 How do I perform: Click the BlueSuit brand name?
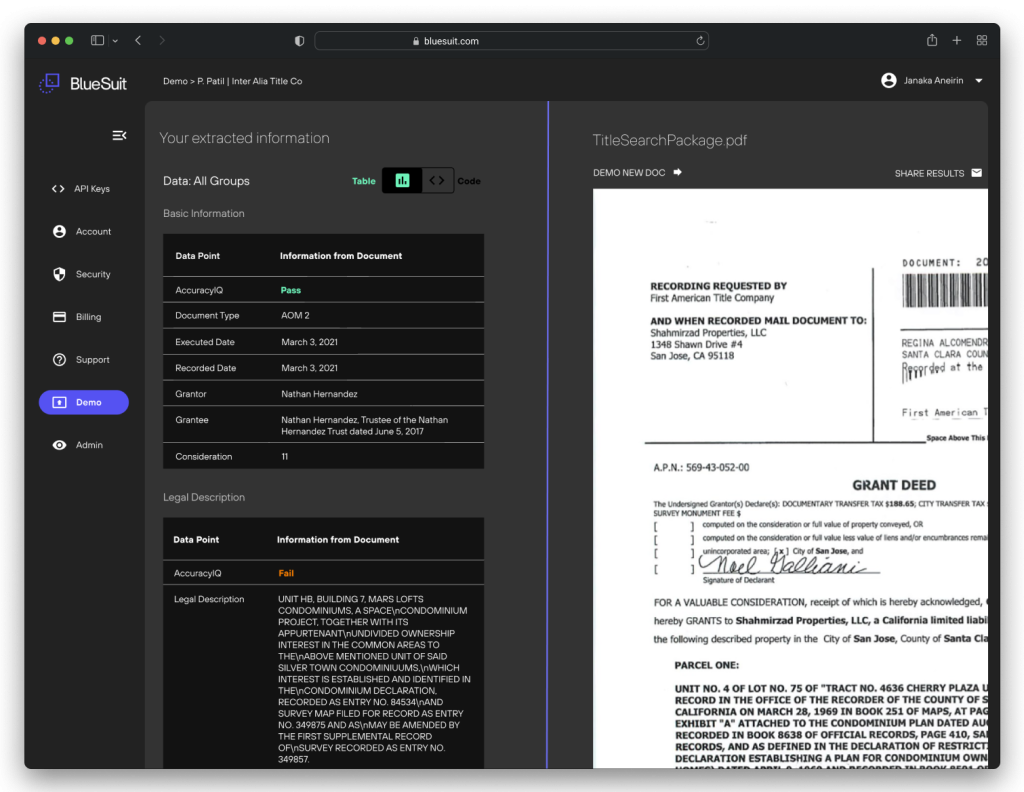(98, 84)
